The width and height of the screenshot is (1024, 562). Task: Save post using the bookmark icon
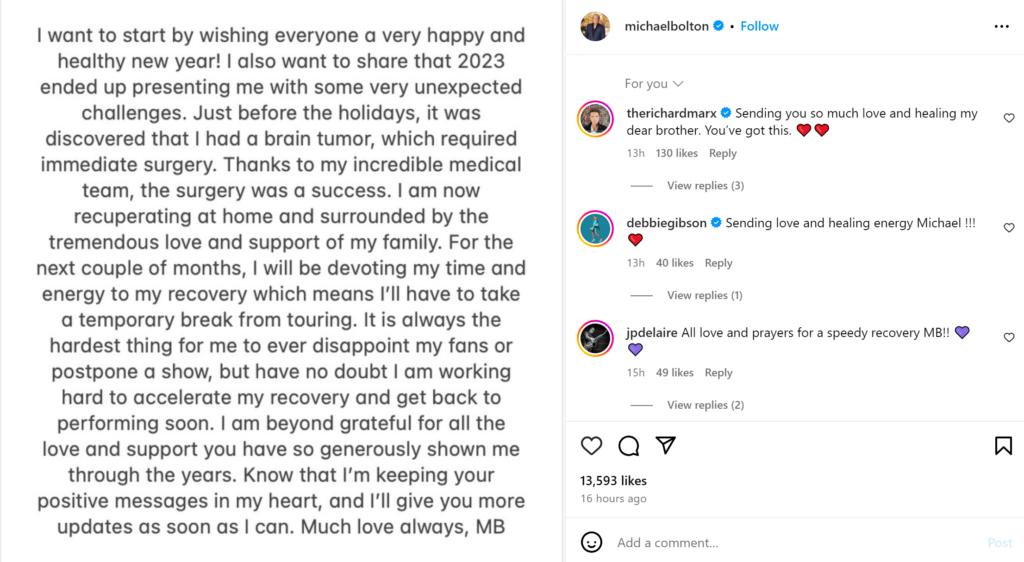click(1003, 446)
